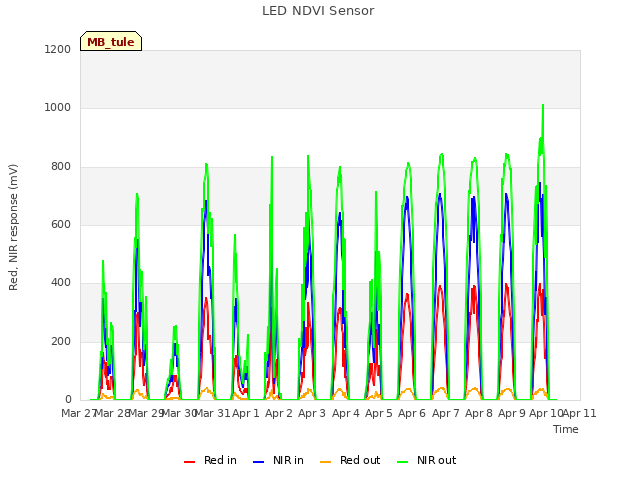Image resolution: width=640 pixels, height=480 pixels.
Task: Click the Apr 9 x-axis tick label
Action: pos(512,413)
